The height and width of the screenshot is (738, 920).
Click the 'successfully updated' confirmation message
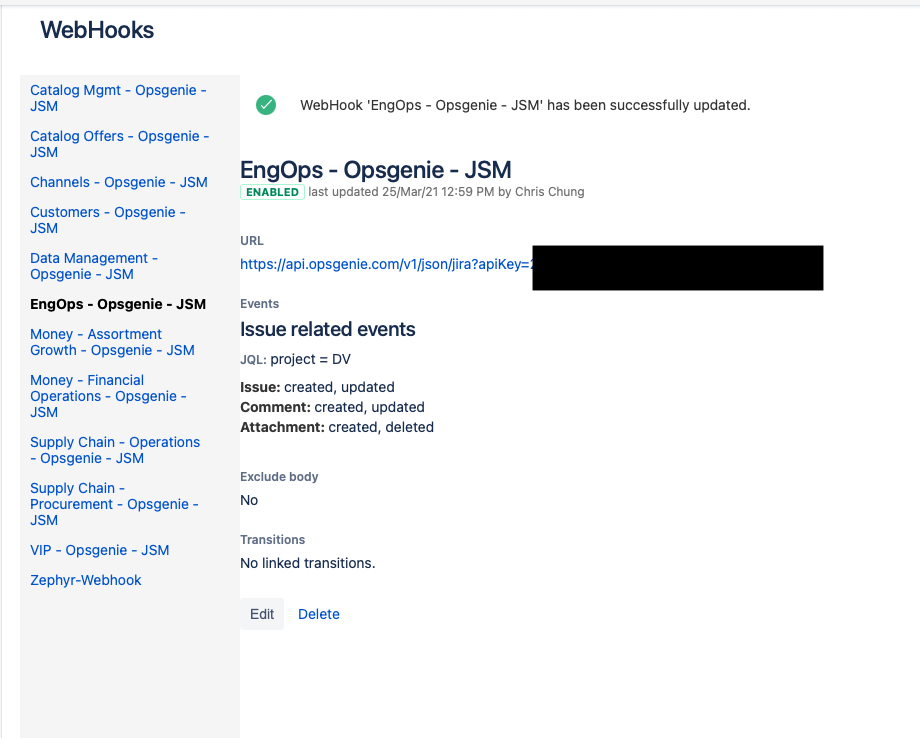(525, 105)
